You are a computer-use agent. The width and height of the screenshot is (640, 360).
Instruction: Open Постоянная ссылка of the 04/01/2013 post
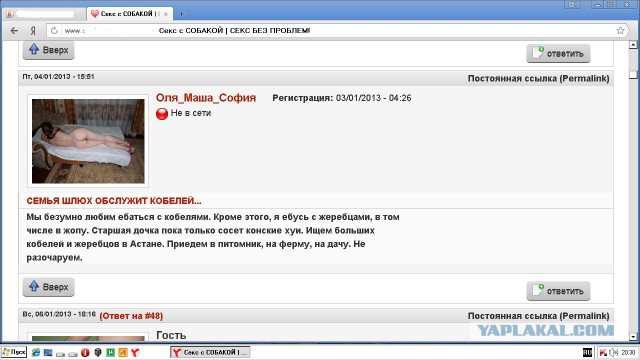click(538, 78)
